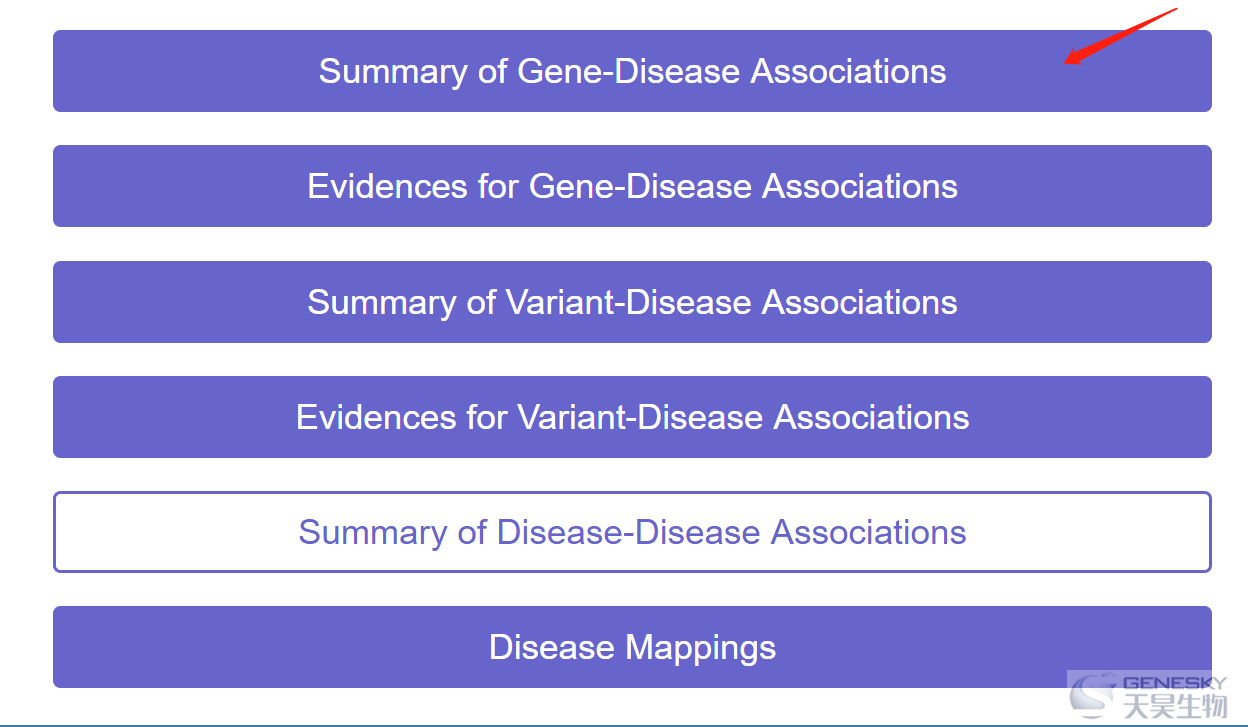This screenshot has height=727, width=1248.
Task: Choose the outlined Summary of Disease-Disease Associations
Action: pos(632,532)
